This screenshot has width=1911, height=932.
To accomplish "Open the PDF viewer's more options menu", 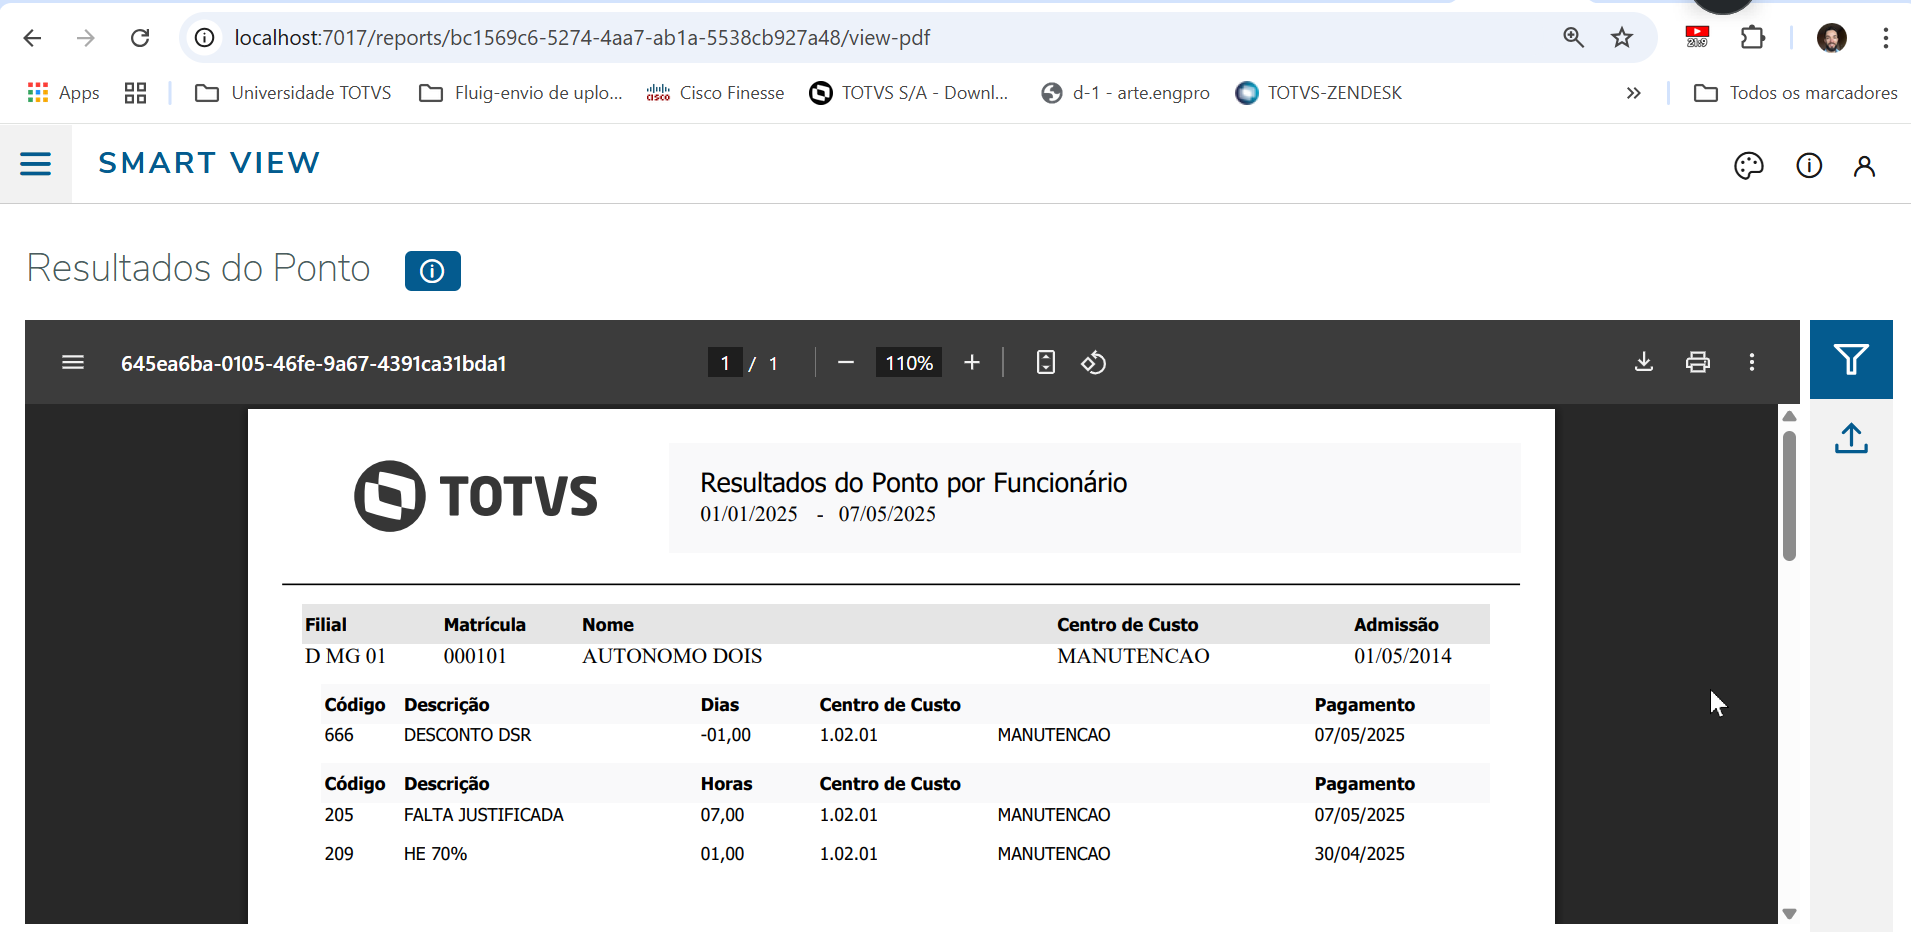I will click(1752, 362).
